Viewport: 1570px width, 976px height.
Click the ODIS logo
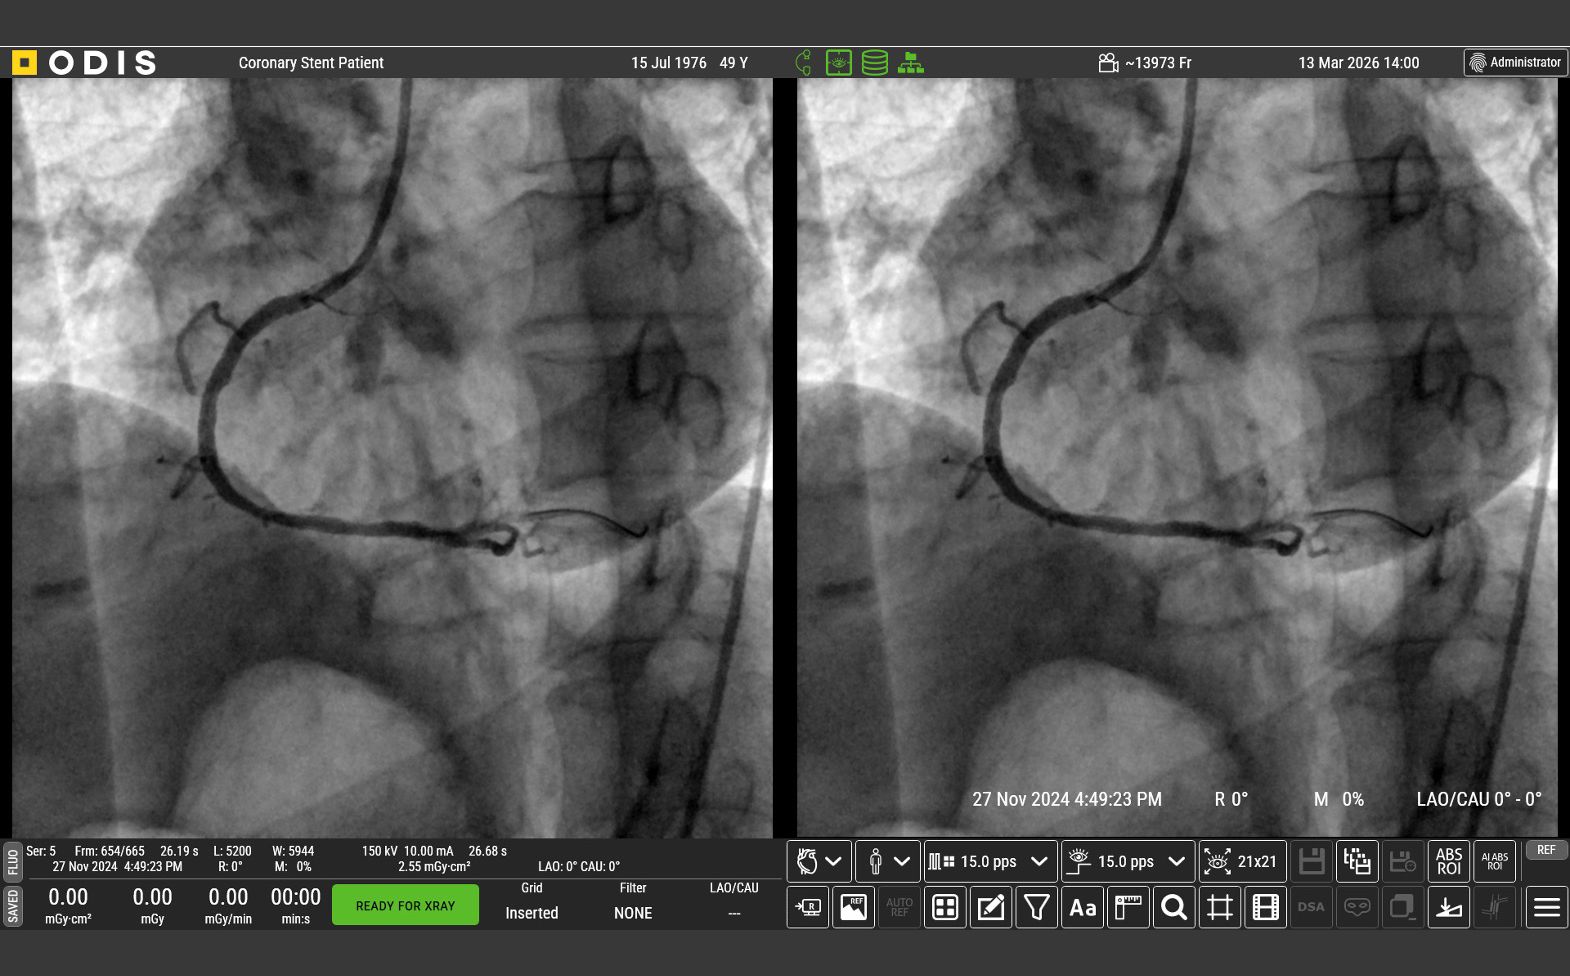pyautogui.click(x=85, y=63)
